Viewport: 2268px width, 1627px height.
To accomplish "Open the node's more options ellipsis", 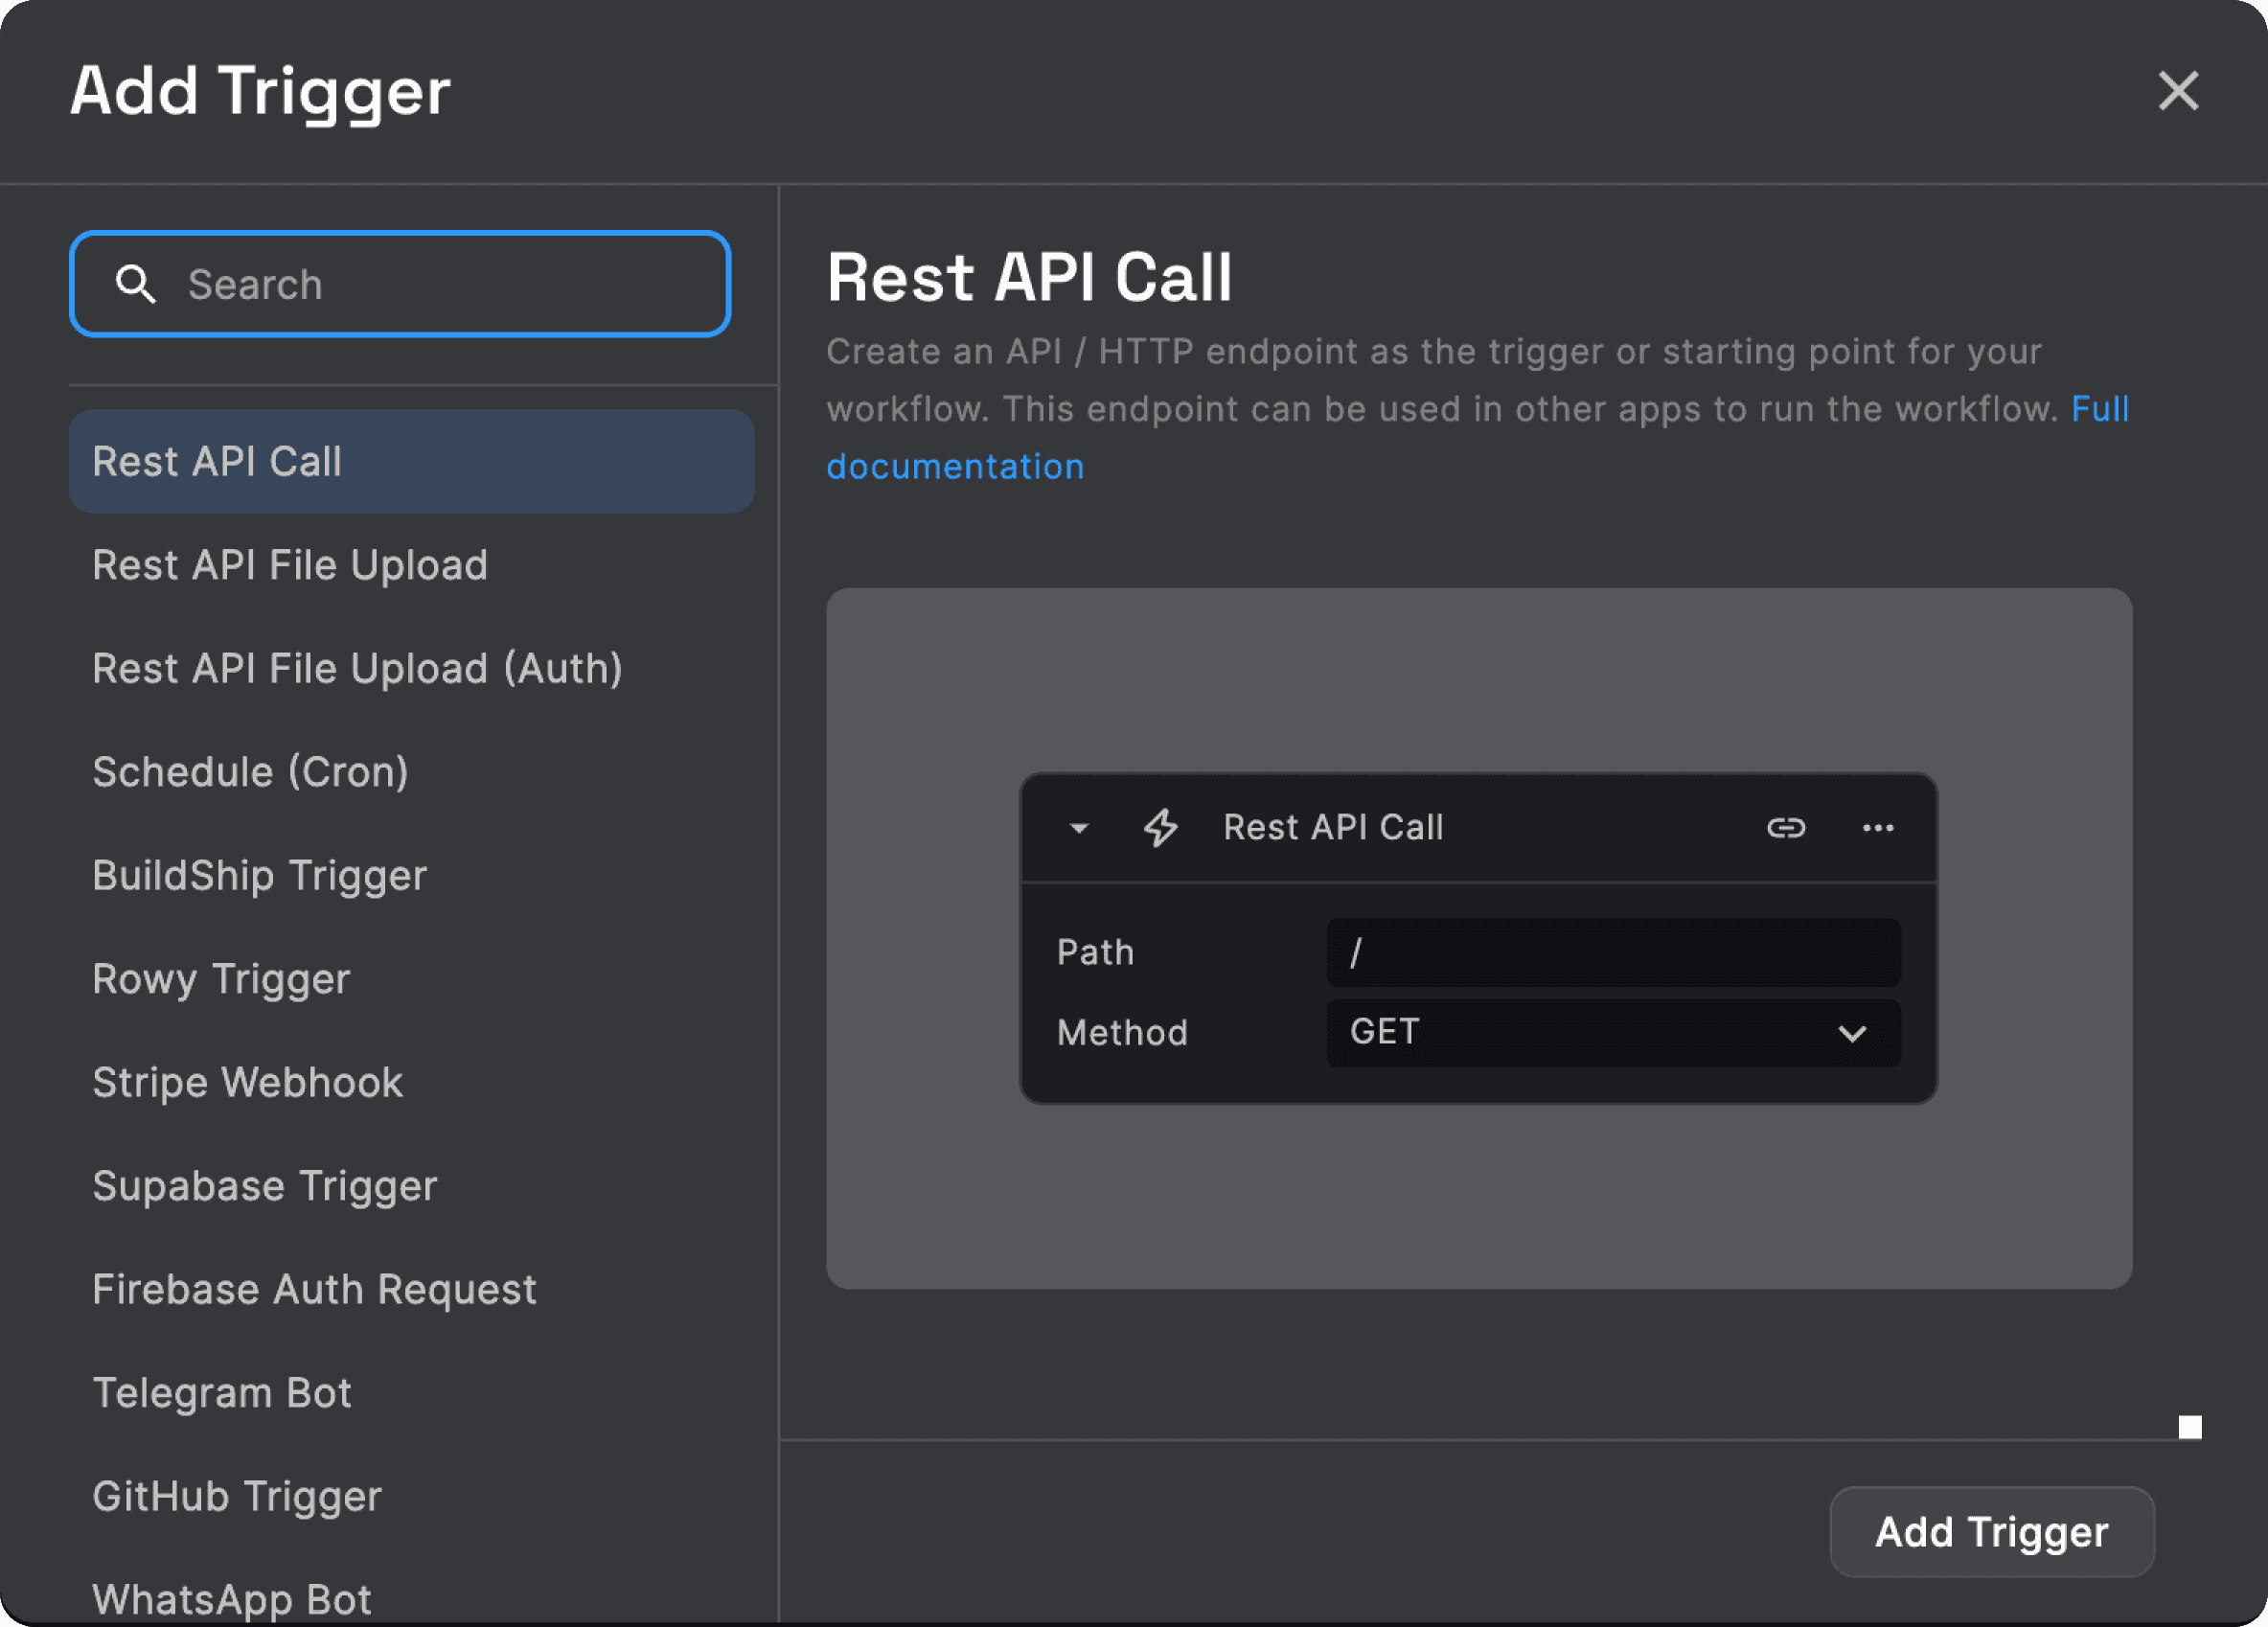I will coord(1878,827).
